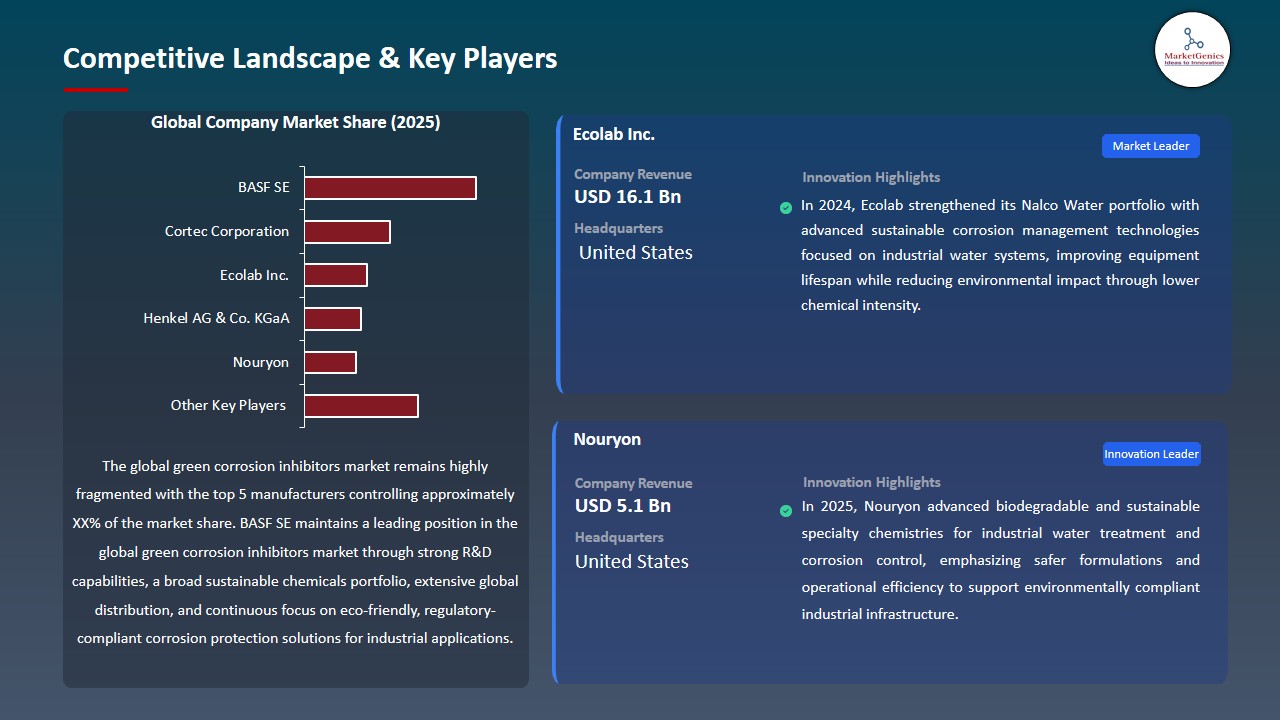The height and width of the screenshot is (720, 1280).
Task: Click the "BASF SE" chart axis label
Action: click(x=264, y=187)
